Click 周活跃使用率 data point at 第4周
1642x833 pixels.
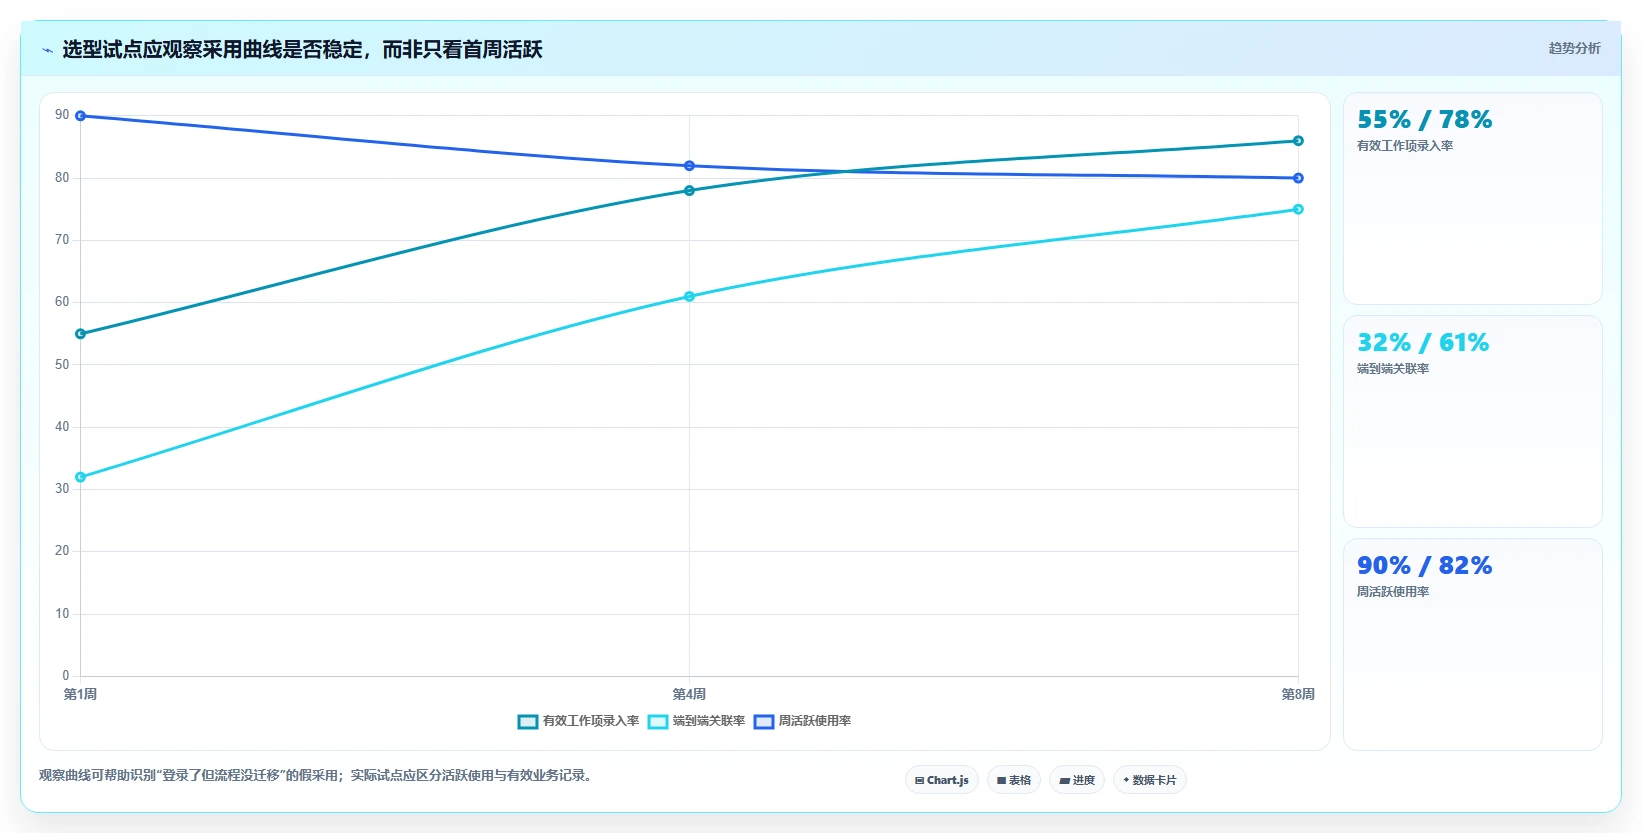[689, 166]
